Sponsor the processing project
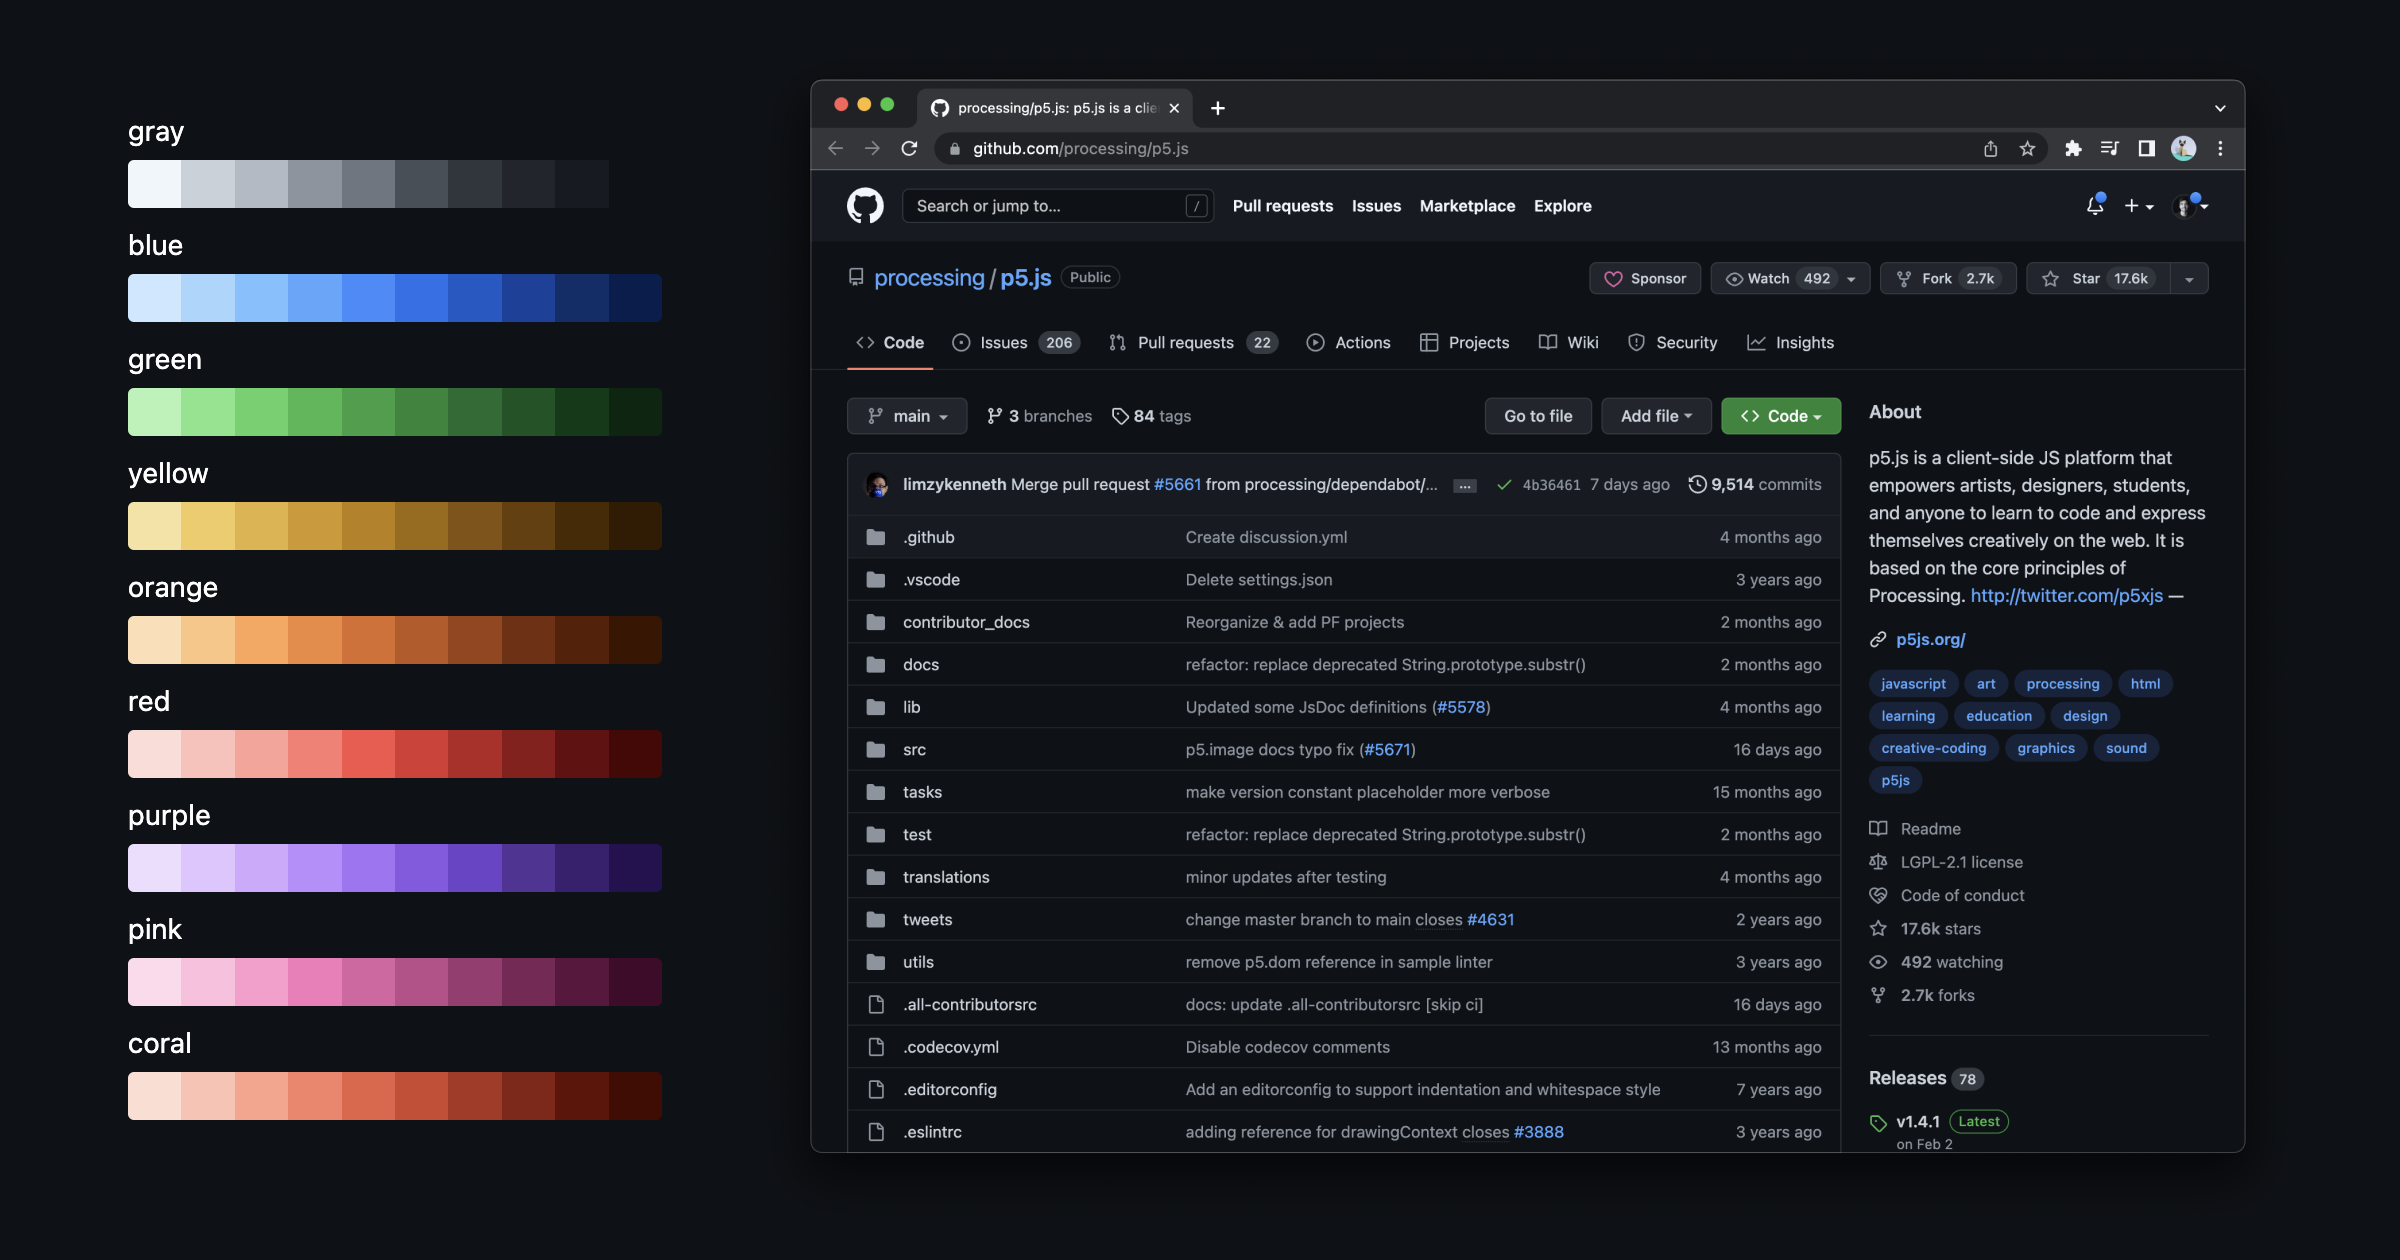Screen dimensions: 2400x1260 pos(1645,278)
